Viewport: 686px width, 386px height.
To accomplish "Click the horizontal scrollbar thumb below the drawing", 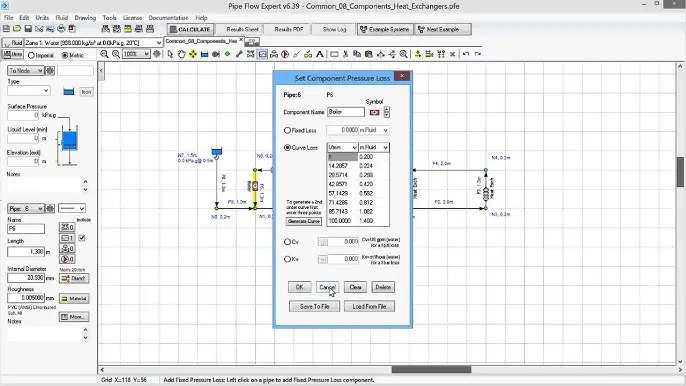I will tap(431, 370).
